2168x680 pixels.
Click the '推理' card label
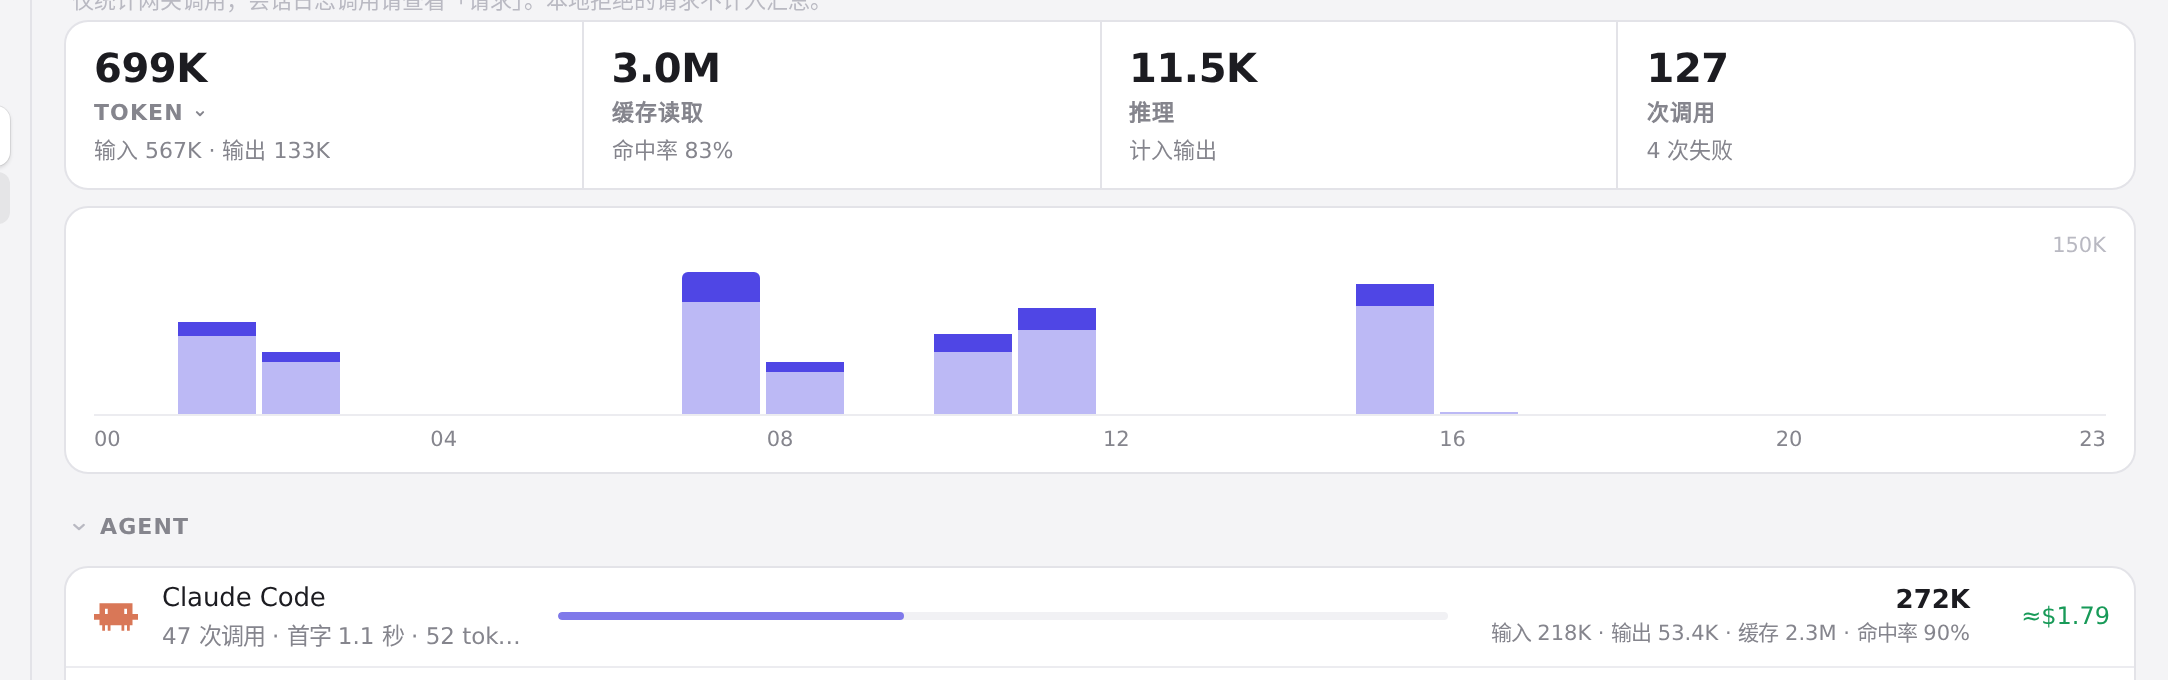[x=1151, y=113]
